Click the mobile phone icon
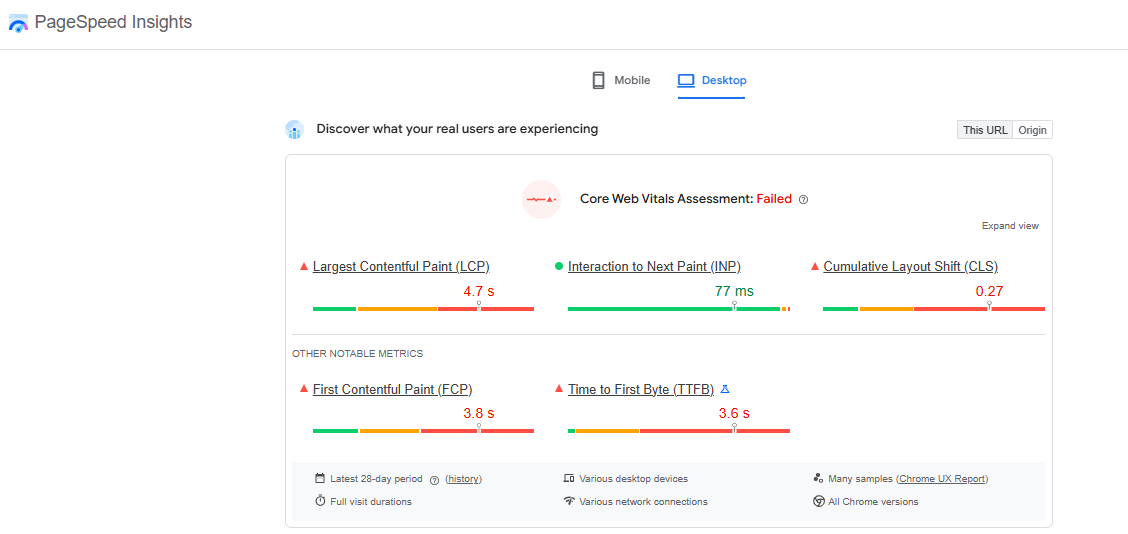 click(x=598, y=80)
